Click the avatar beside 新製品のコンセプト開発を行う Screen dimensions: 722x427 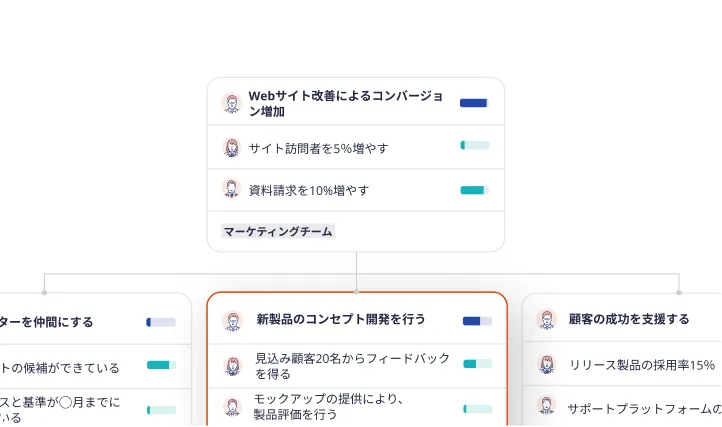(x=232, y=321)
